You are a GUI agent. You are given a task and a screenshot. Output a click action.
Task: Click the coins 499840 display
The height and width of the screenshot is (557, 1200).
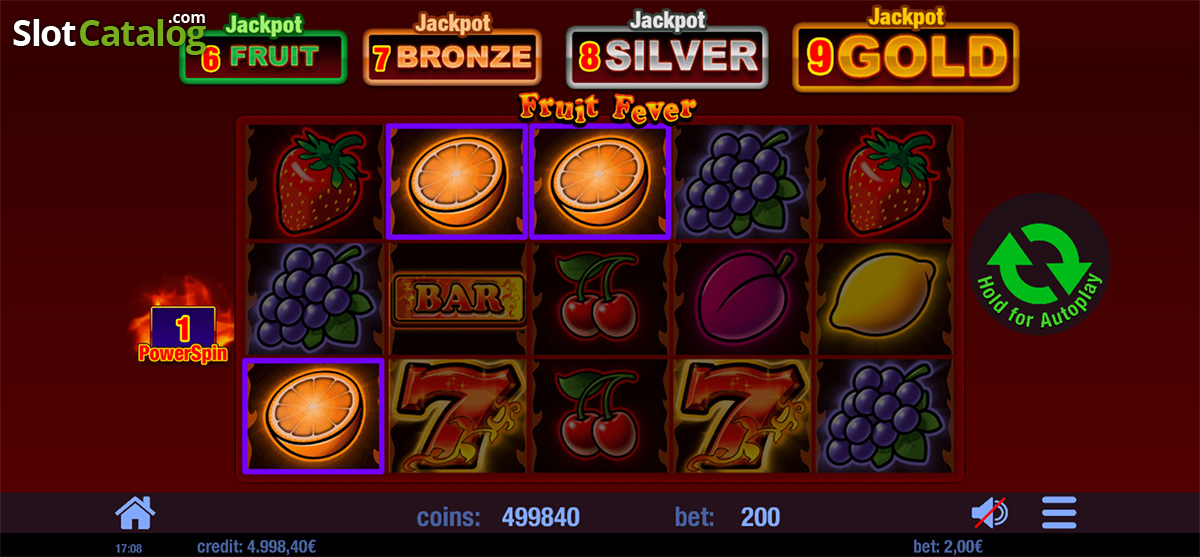point(540,517)
